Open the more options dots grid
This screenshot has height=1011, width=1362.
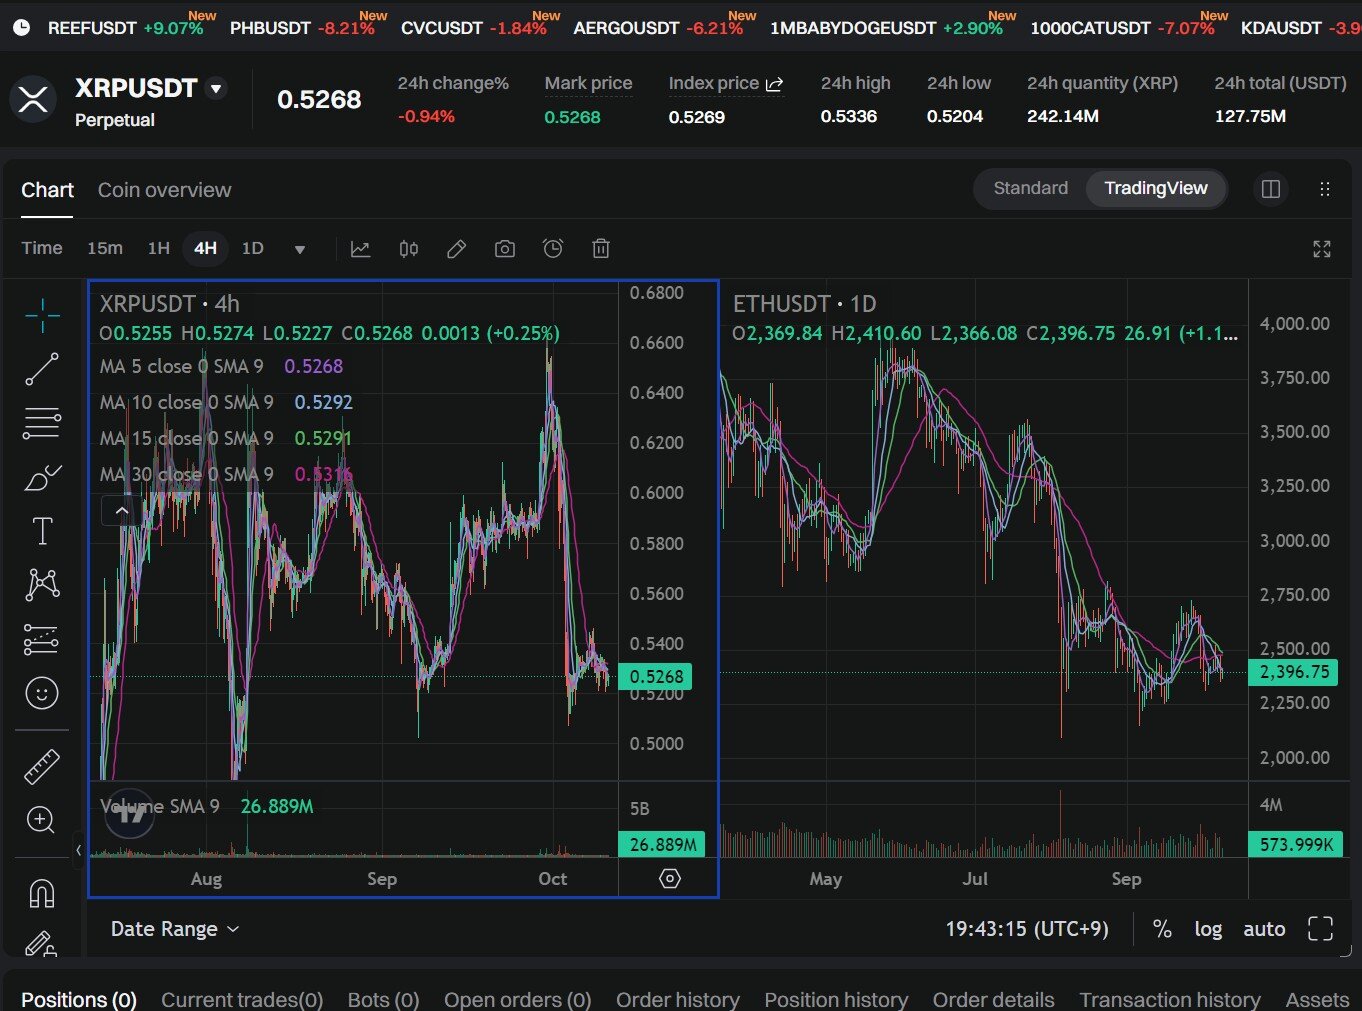[1325, 189]
